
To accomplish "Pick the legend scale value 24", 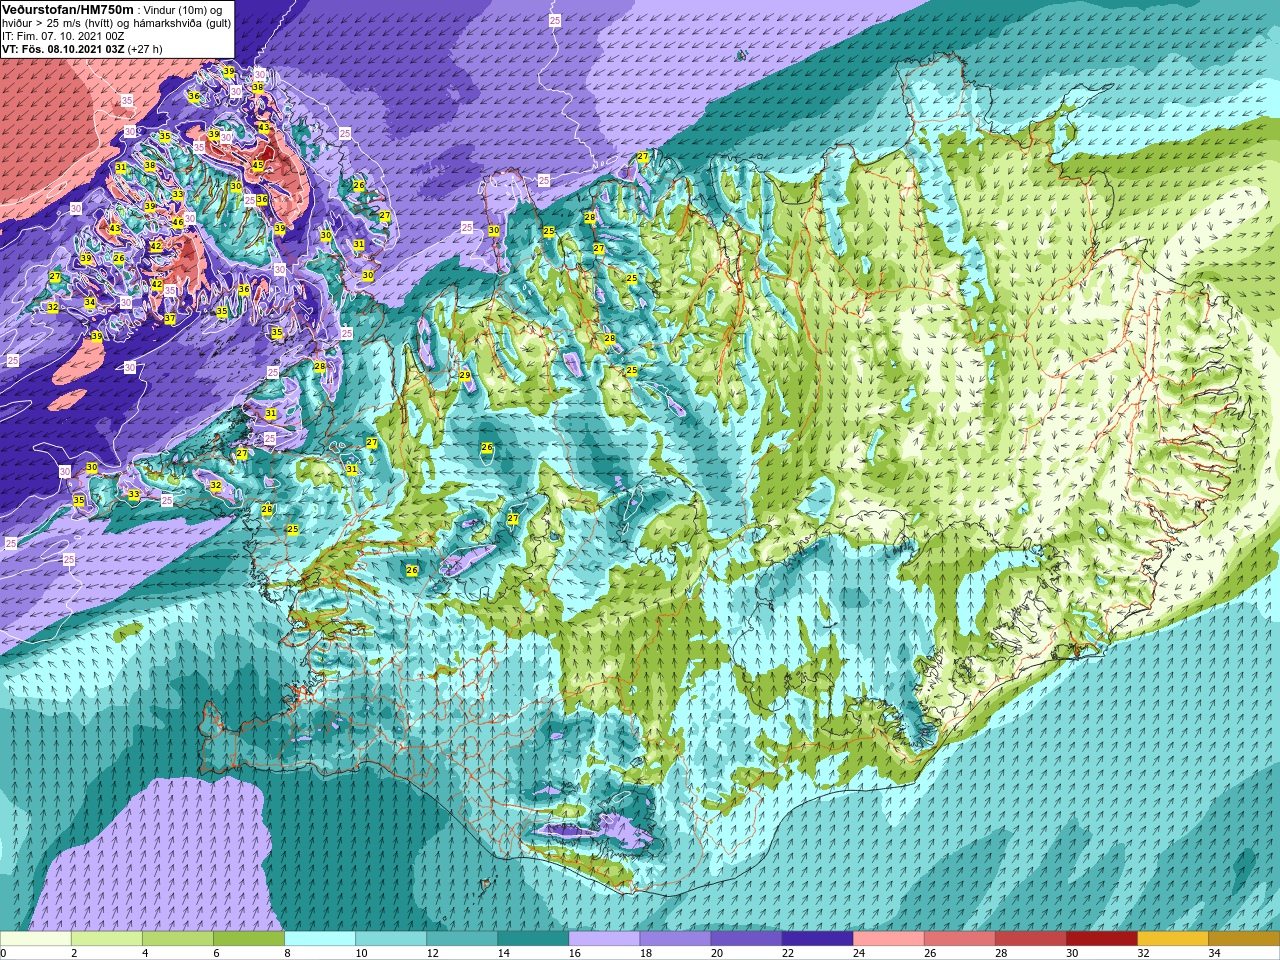I will pos(858,953).
